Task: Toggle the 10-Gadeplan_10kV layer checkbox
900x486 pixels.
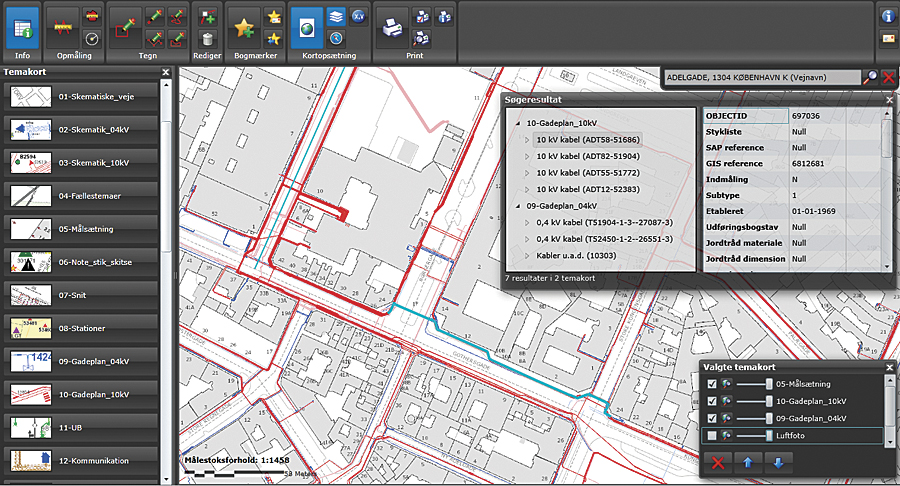Action: [x=712, y=401]
